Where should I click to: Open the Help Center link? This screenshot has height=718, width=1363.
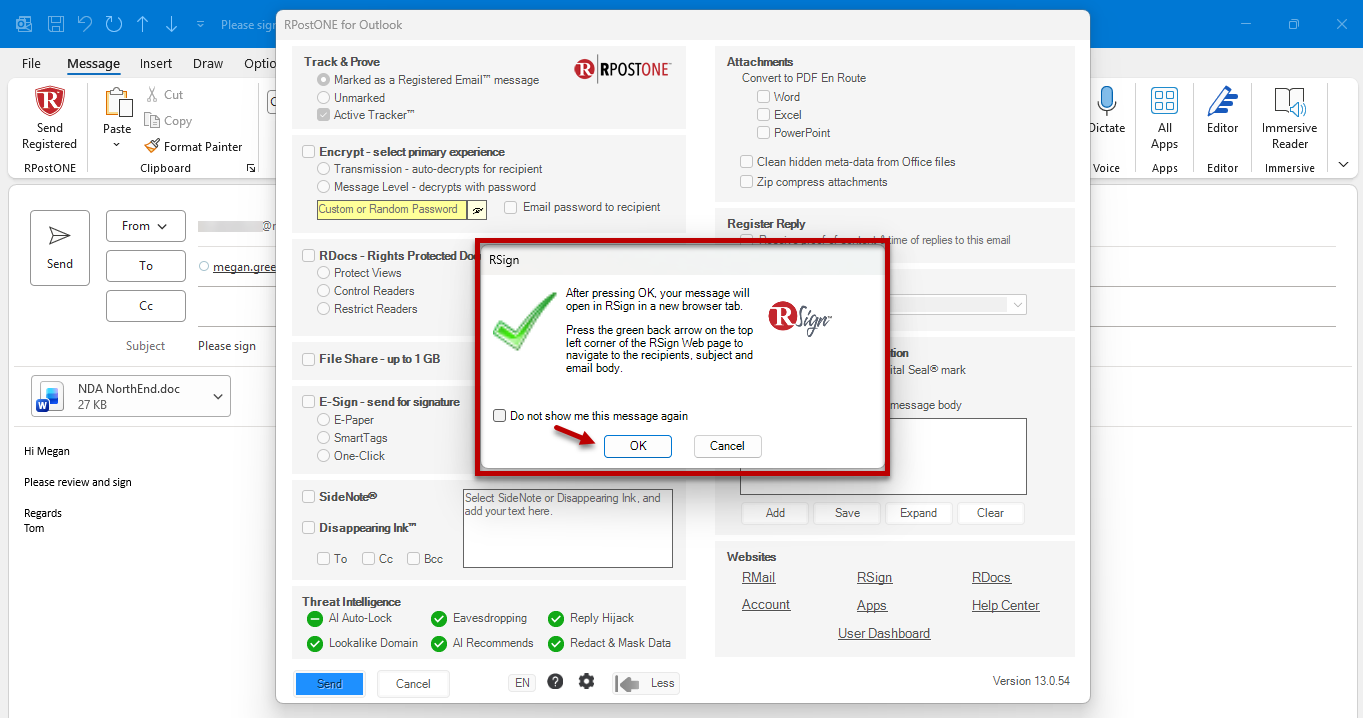click(1005, 605)
